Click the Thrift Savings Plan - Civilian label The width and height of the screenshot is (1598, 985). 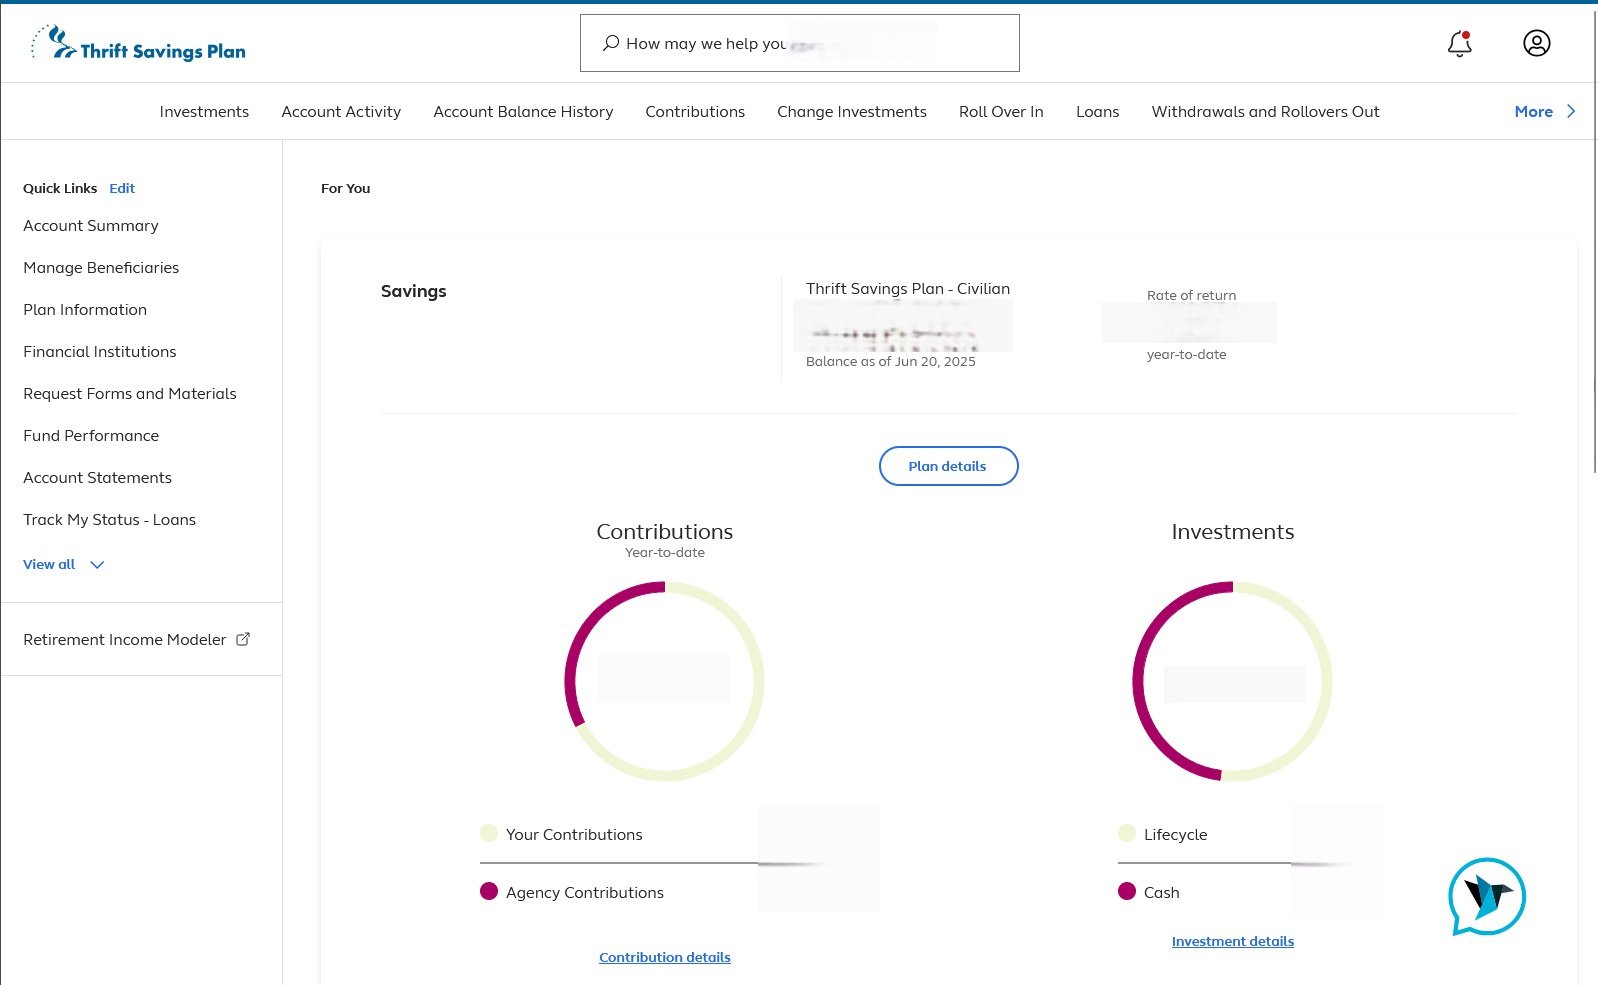click(x=908, y=289)
